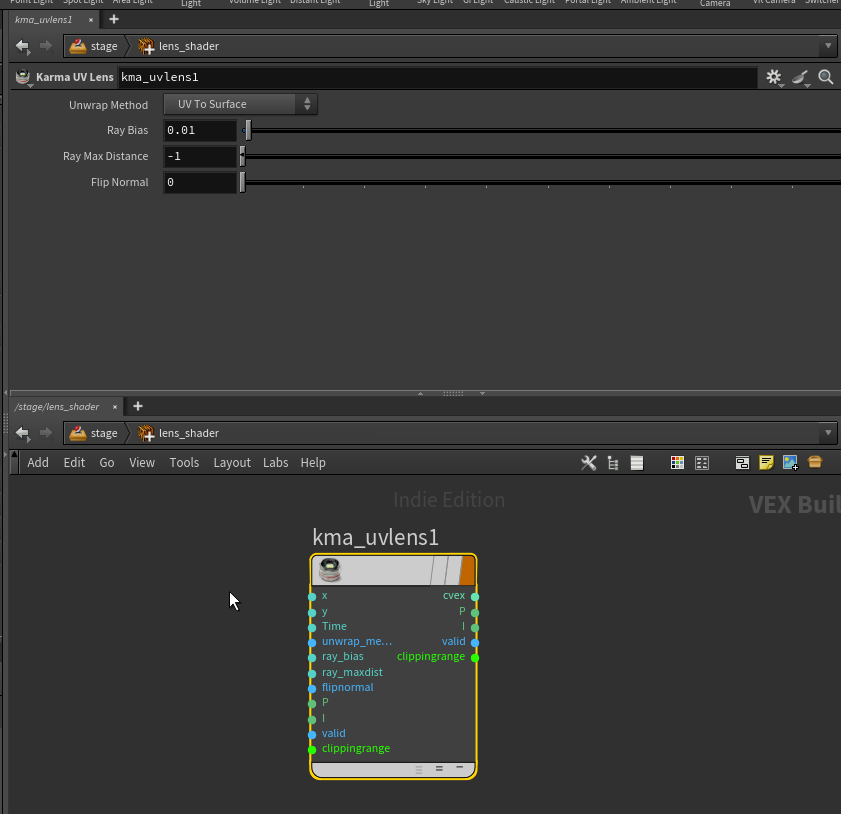Add a background image to the network

[x=791, y=462]
